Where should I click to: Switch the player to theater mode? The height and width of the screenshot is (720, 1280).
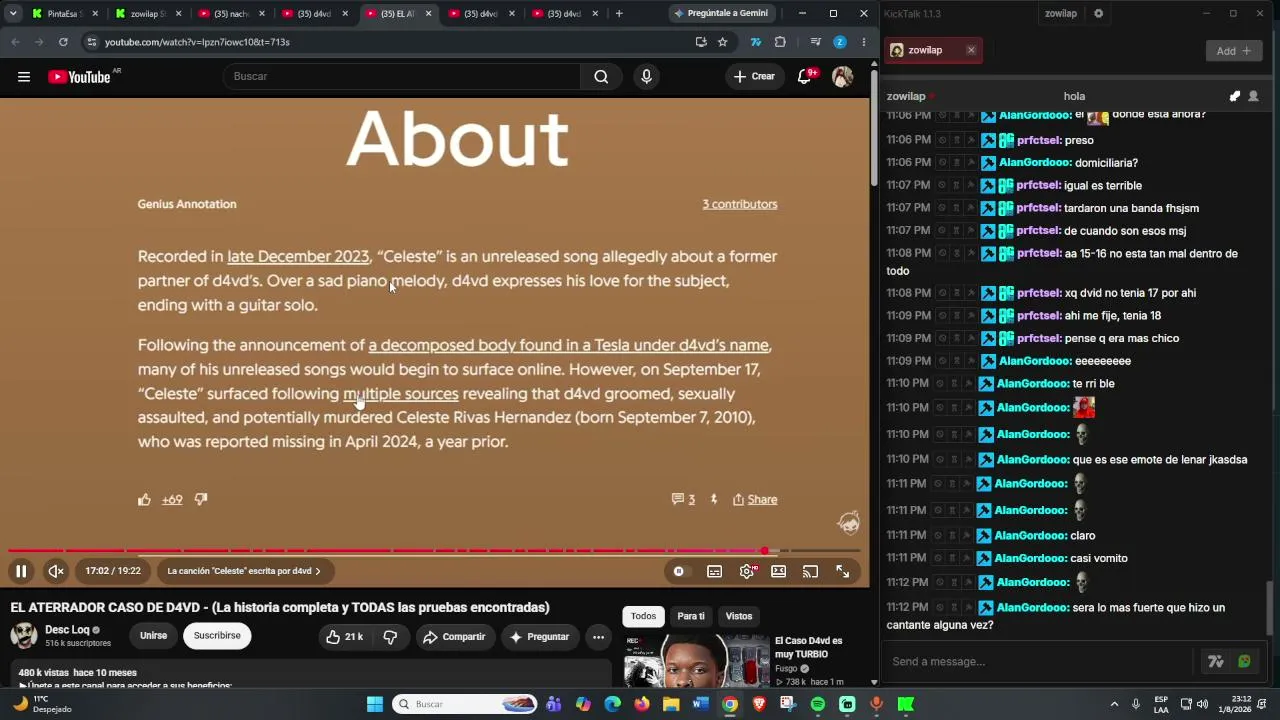coord(778,571)
